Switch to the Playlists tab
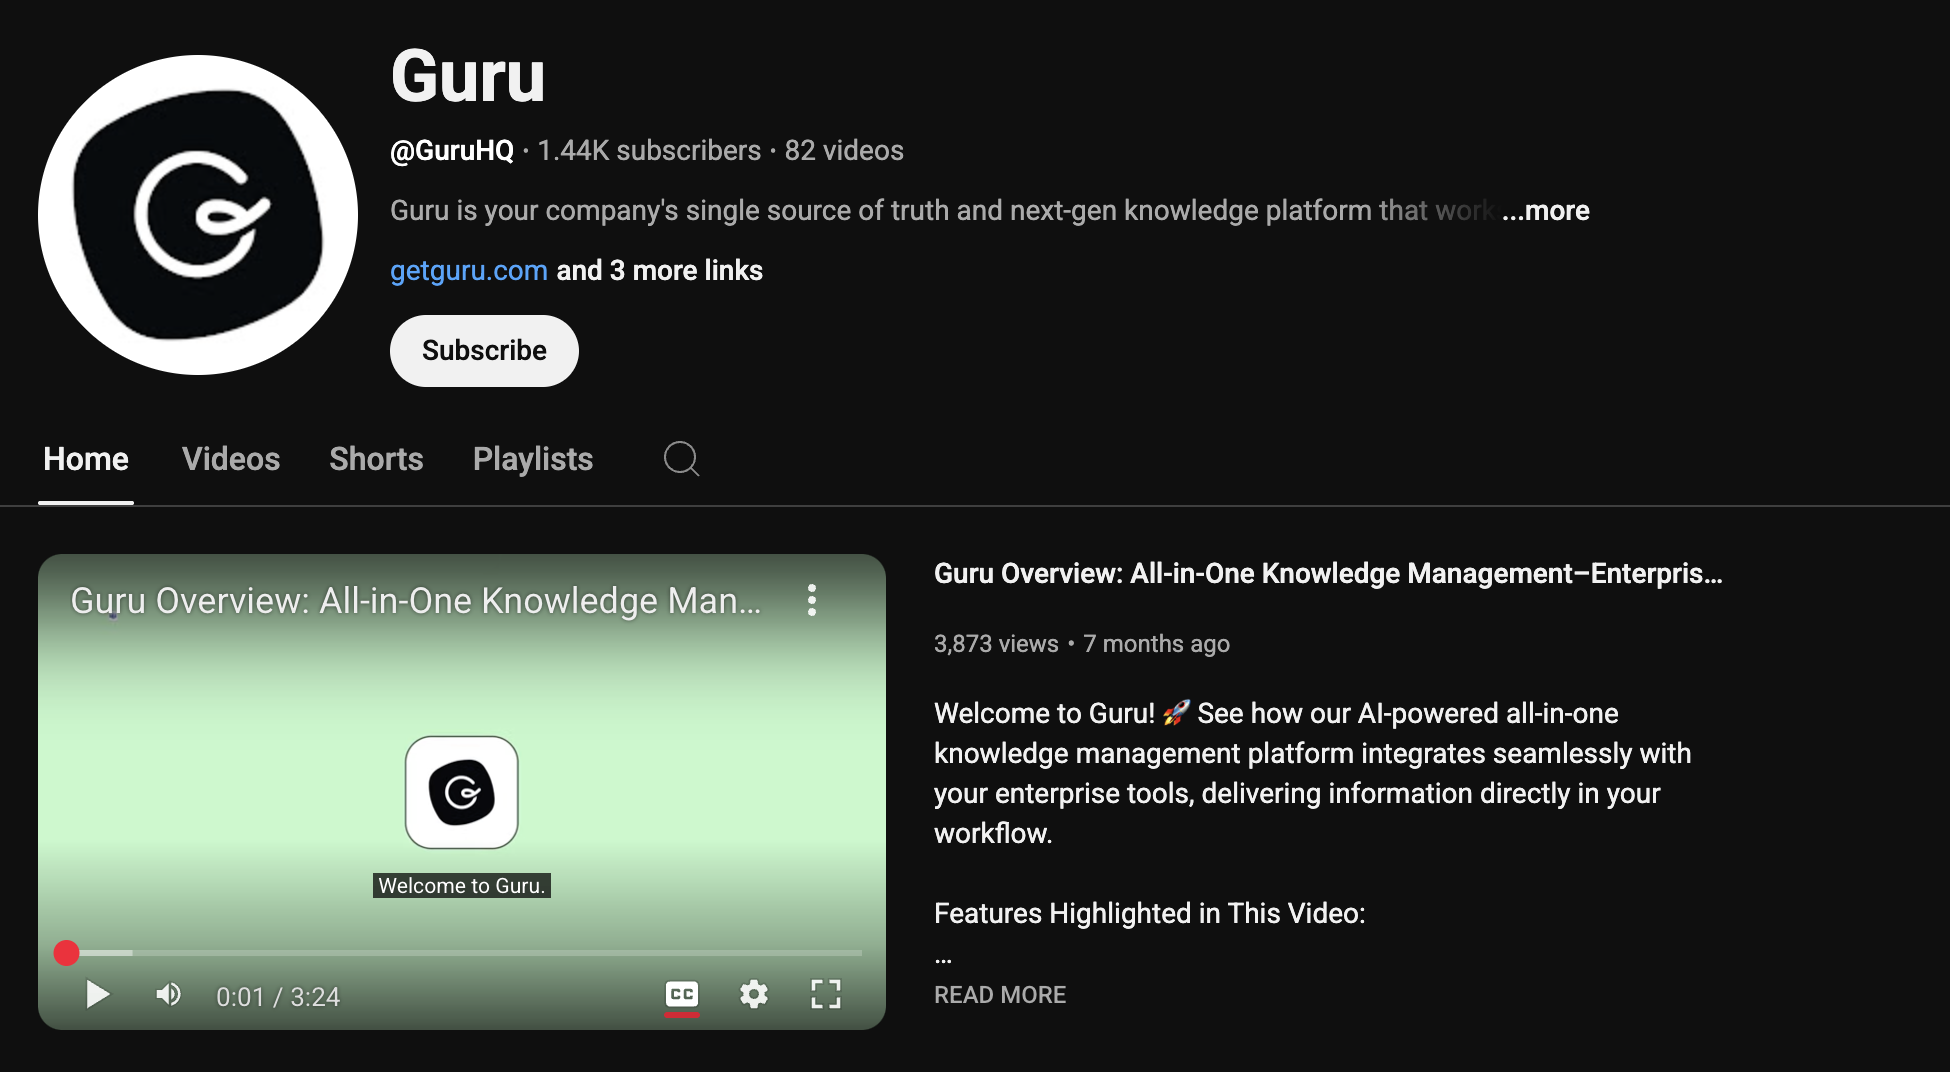The image size is (1950, 1072). coord(533,459)
